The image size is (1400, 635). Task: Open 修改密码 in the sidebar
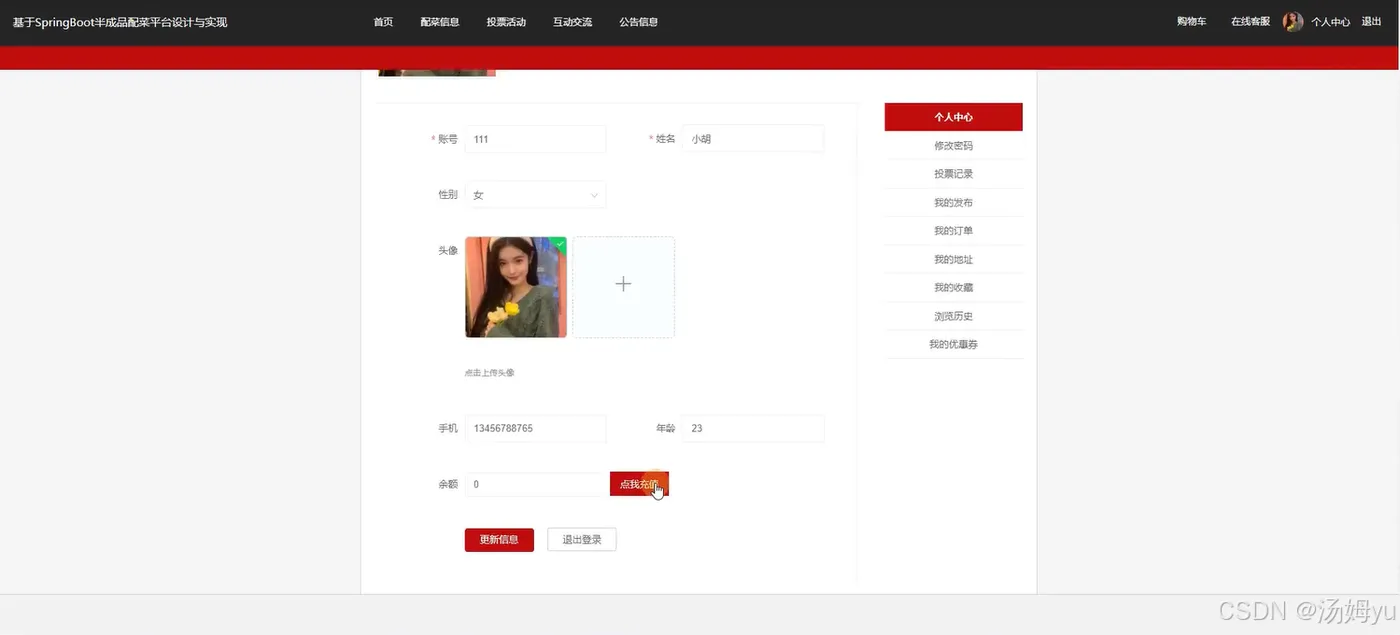[x=953, y=146]
